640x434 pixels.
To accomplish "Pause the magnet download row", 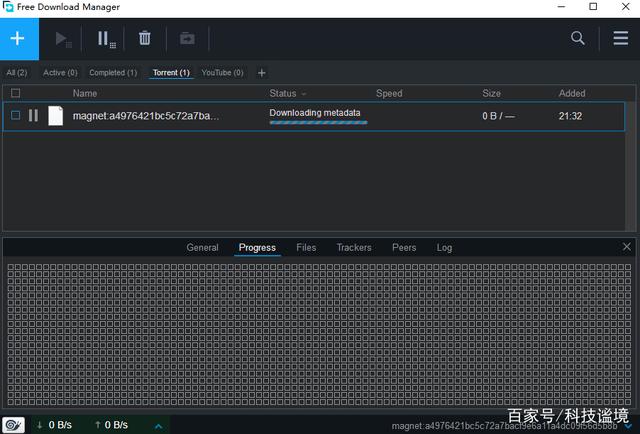I will [x=33, y=116].
